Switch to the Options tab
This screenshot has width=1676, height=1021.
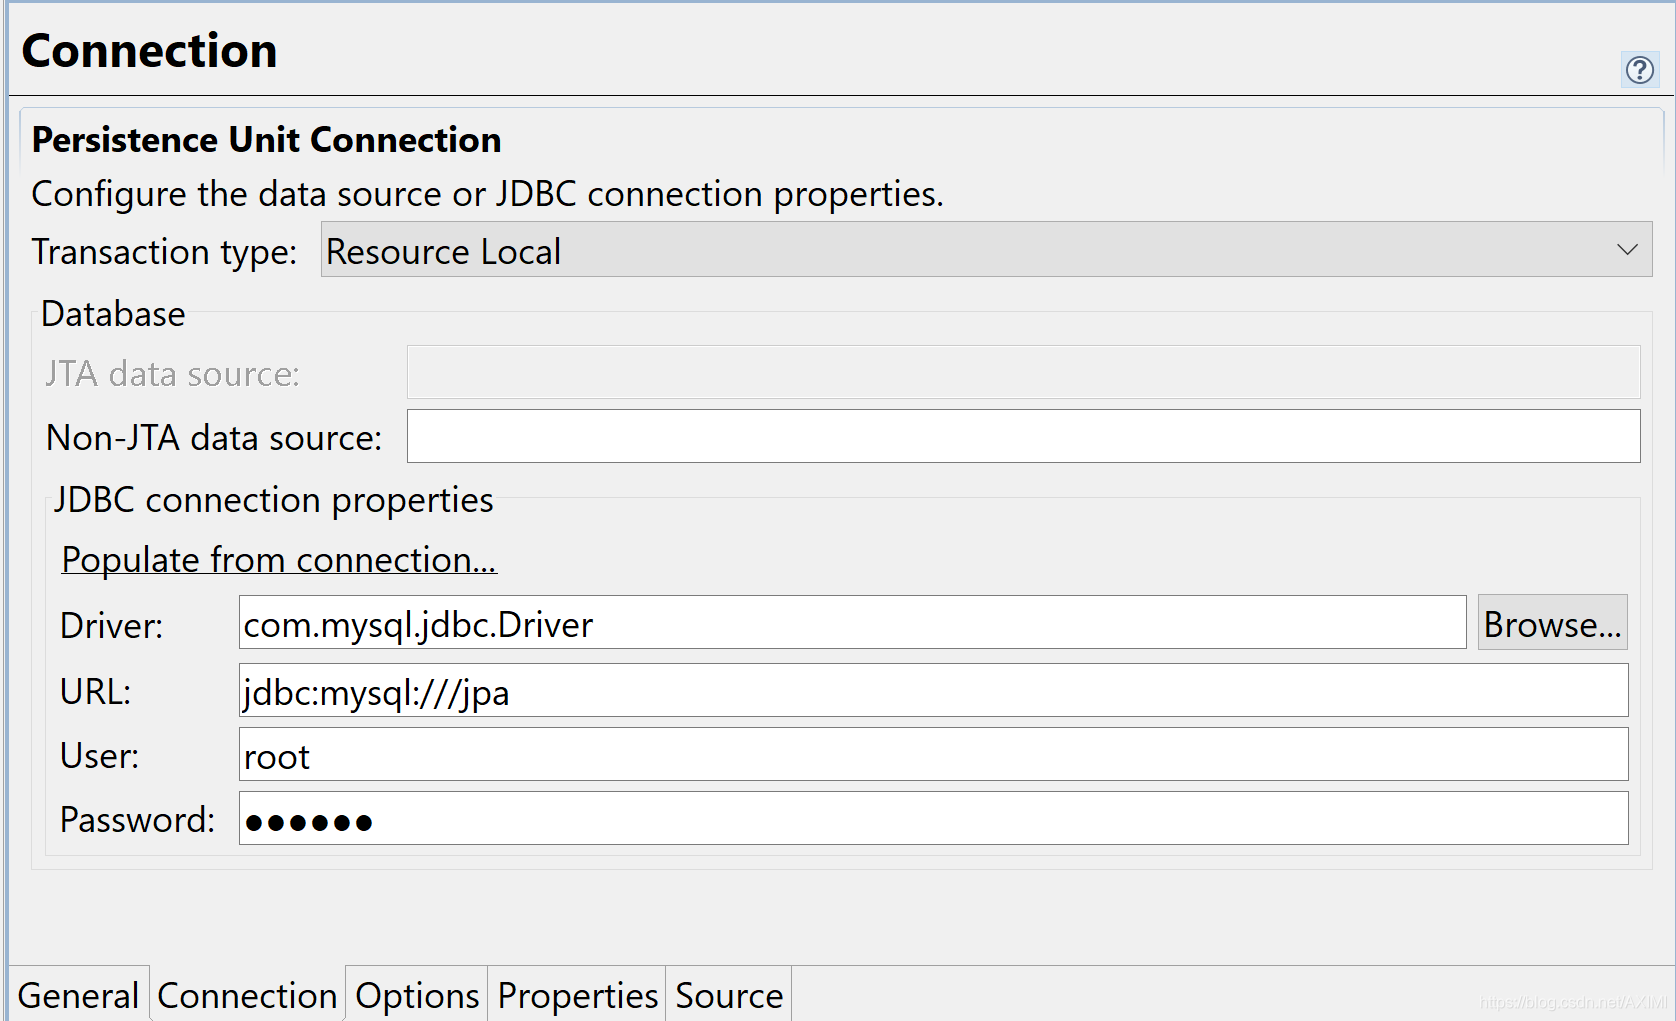point(417,995)
